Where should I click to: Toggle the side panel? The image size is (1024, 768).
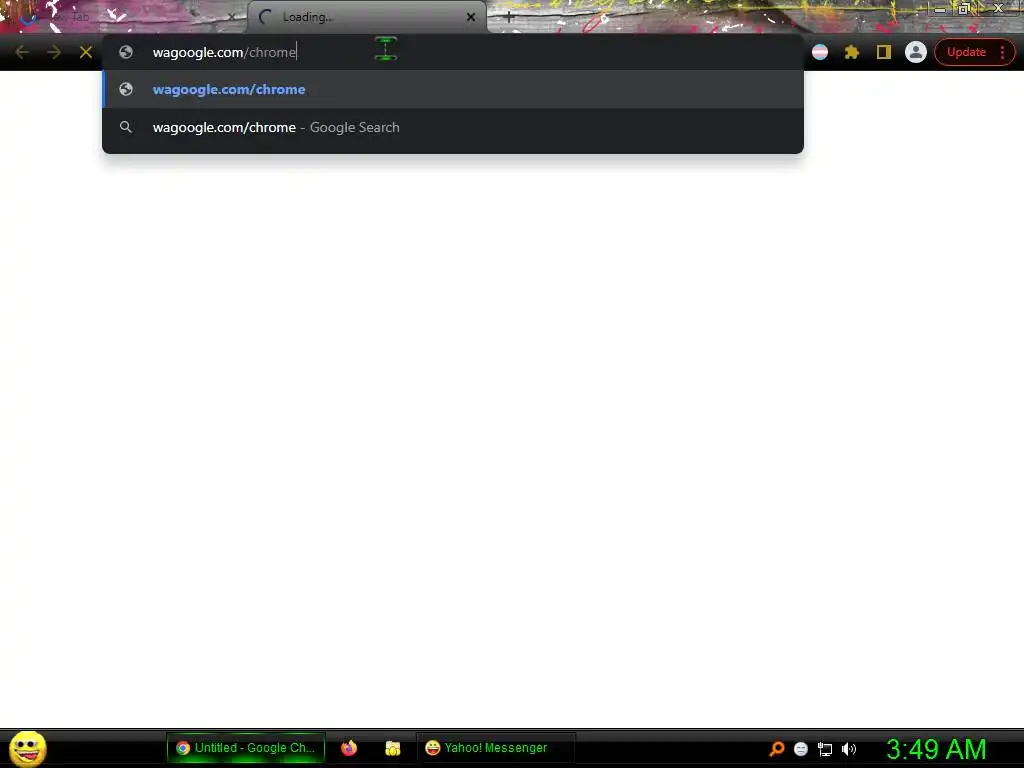(x=884, y=52)
